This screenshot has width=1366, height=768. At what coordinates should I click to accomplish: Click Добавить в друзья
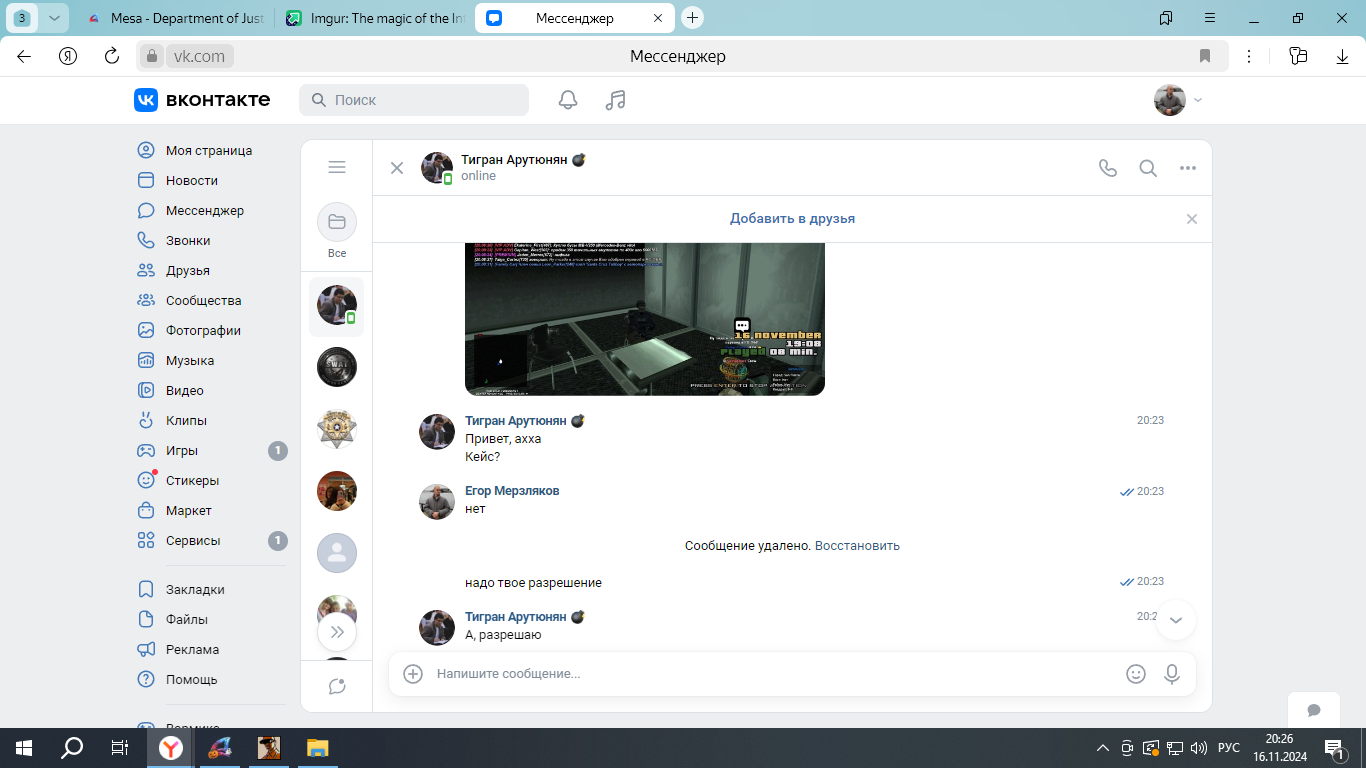[x=792, y=219]
